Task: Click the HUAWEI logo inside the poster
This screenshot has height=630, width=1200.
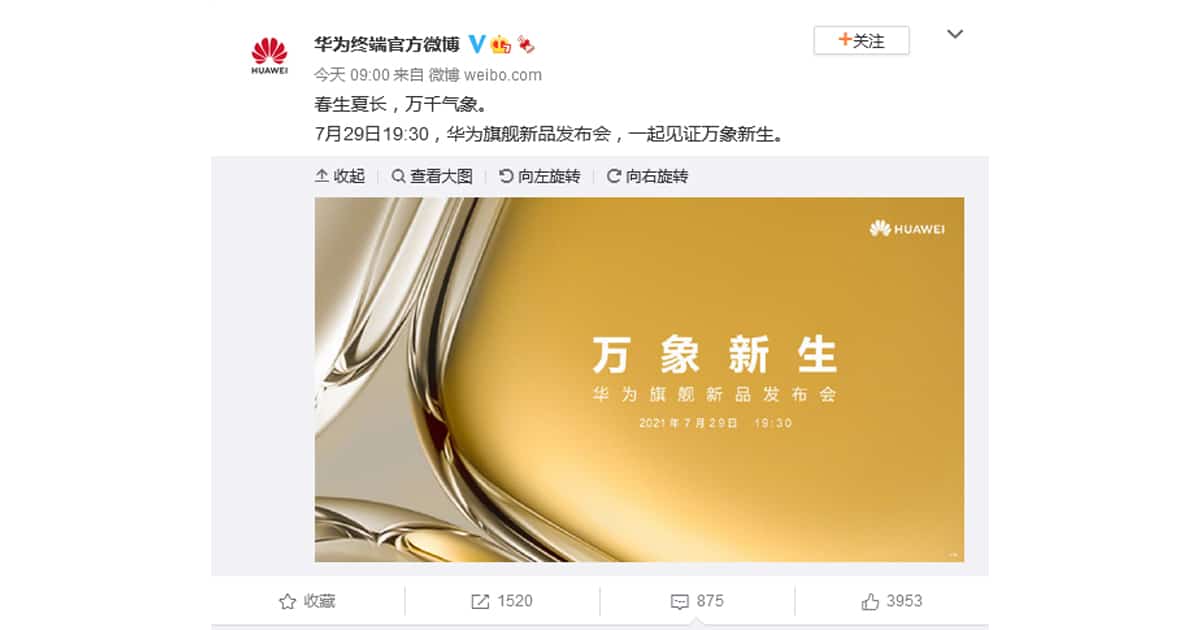Action: coord(907,229)
